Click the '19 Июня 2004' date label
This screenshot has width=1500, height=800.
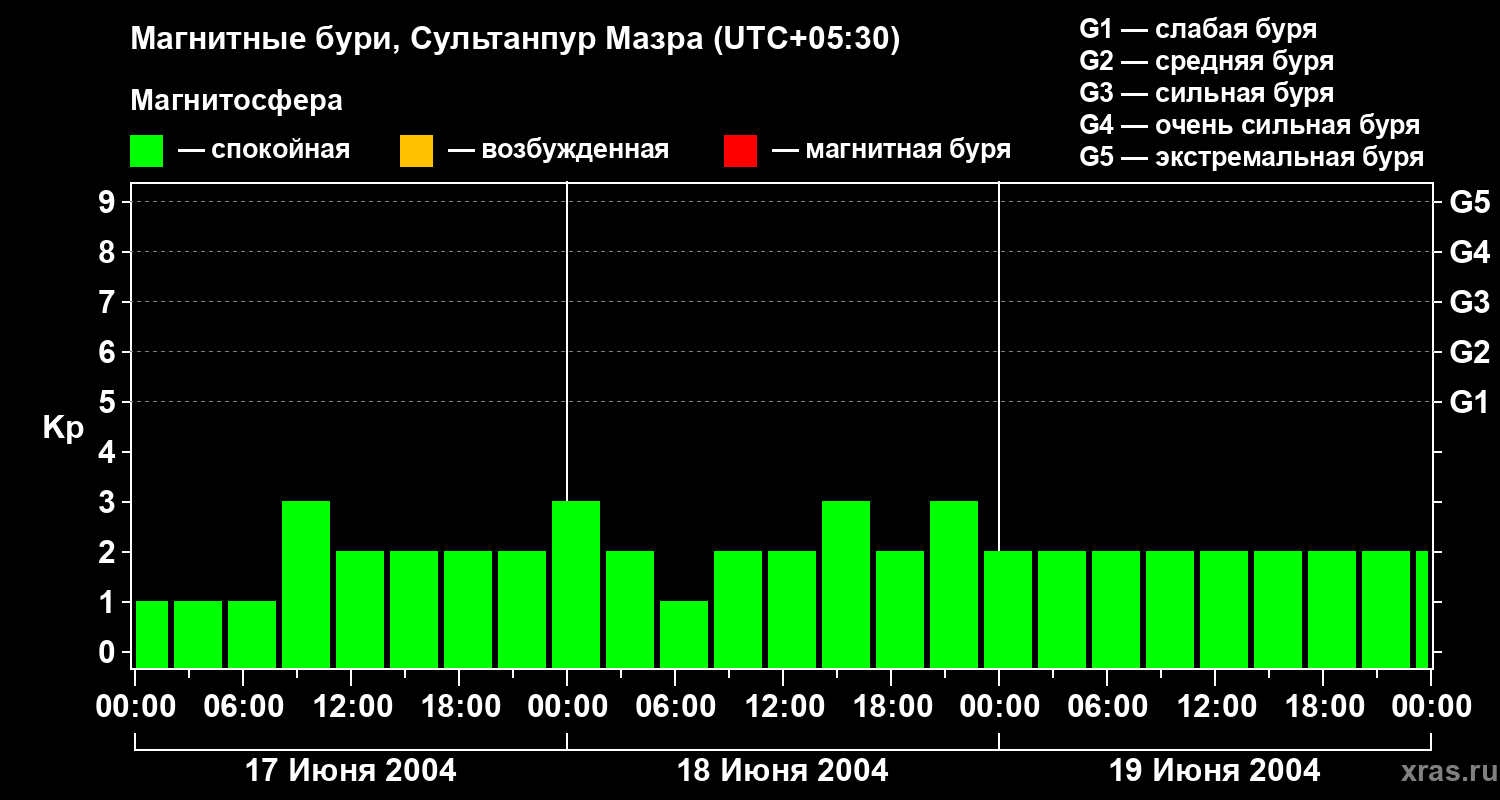1215,771
